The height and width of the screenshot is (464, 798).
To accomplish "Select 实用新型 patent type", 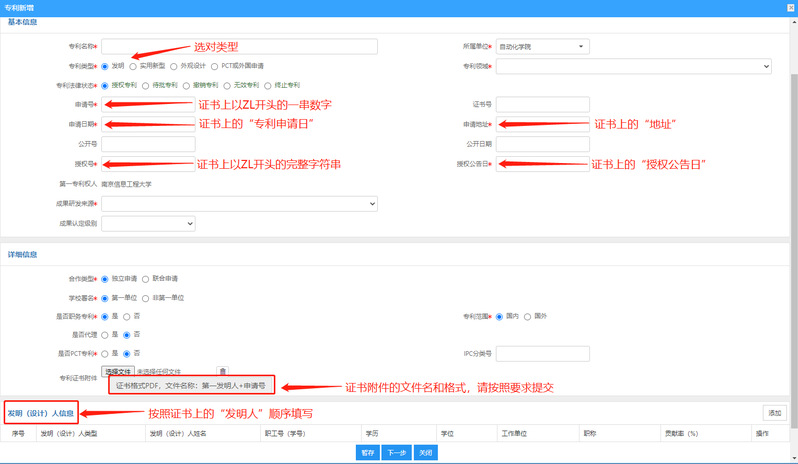I will [134, 66].
